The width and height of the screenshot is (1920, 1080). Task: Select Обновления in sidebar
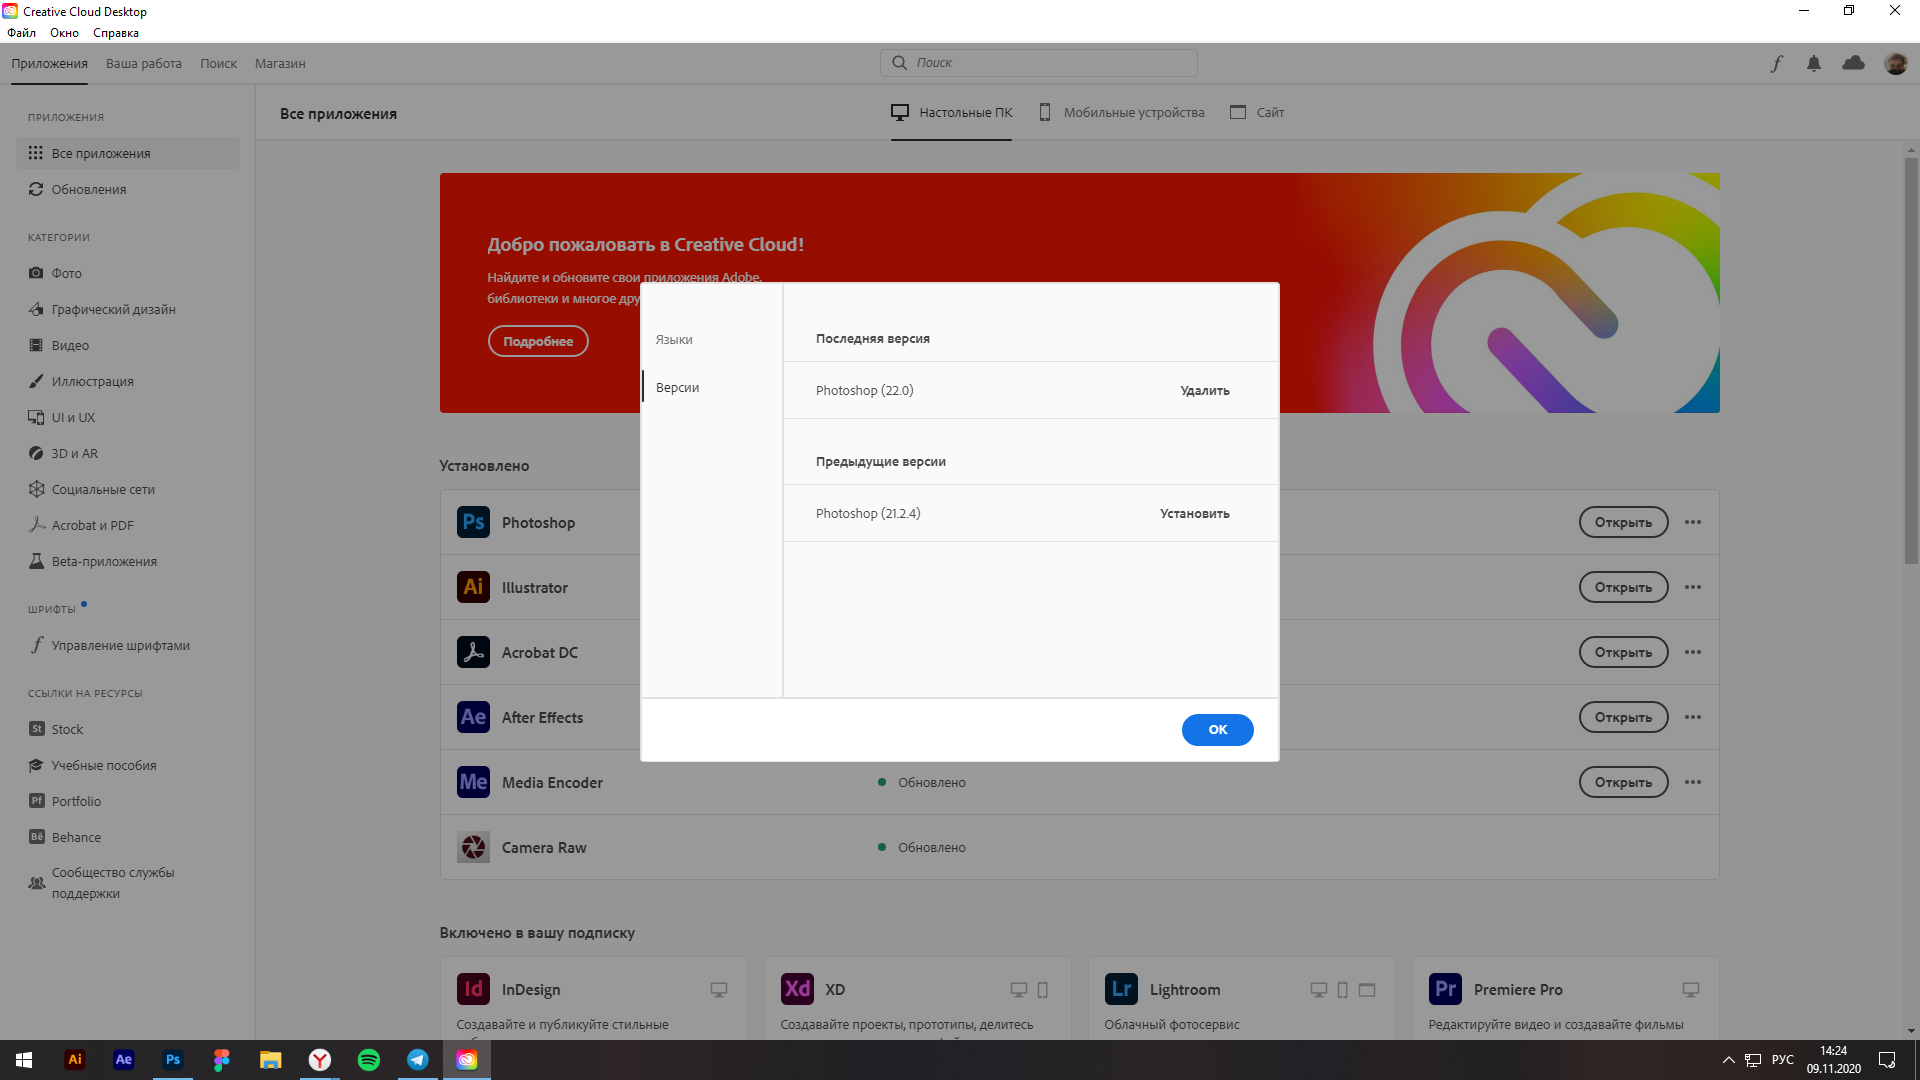128,189
